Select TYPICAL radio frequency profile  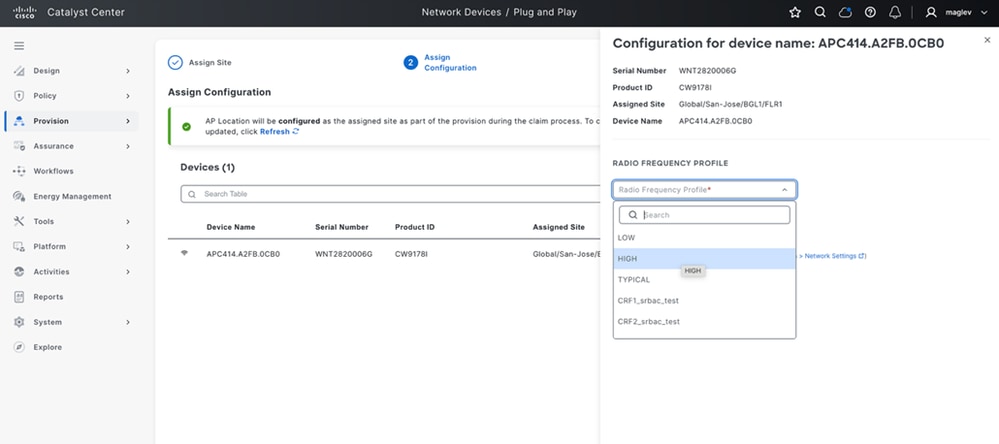coord(704,280)
